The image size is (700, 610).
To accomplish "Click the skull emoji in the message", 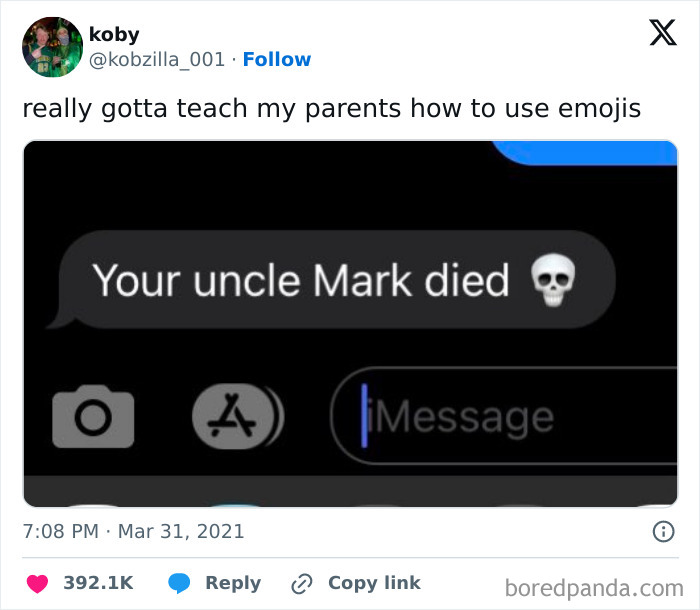I will pyautogui.click(x=552, y=282).
